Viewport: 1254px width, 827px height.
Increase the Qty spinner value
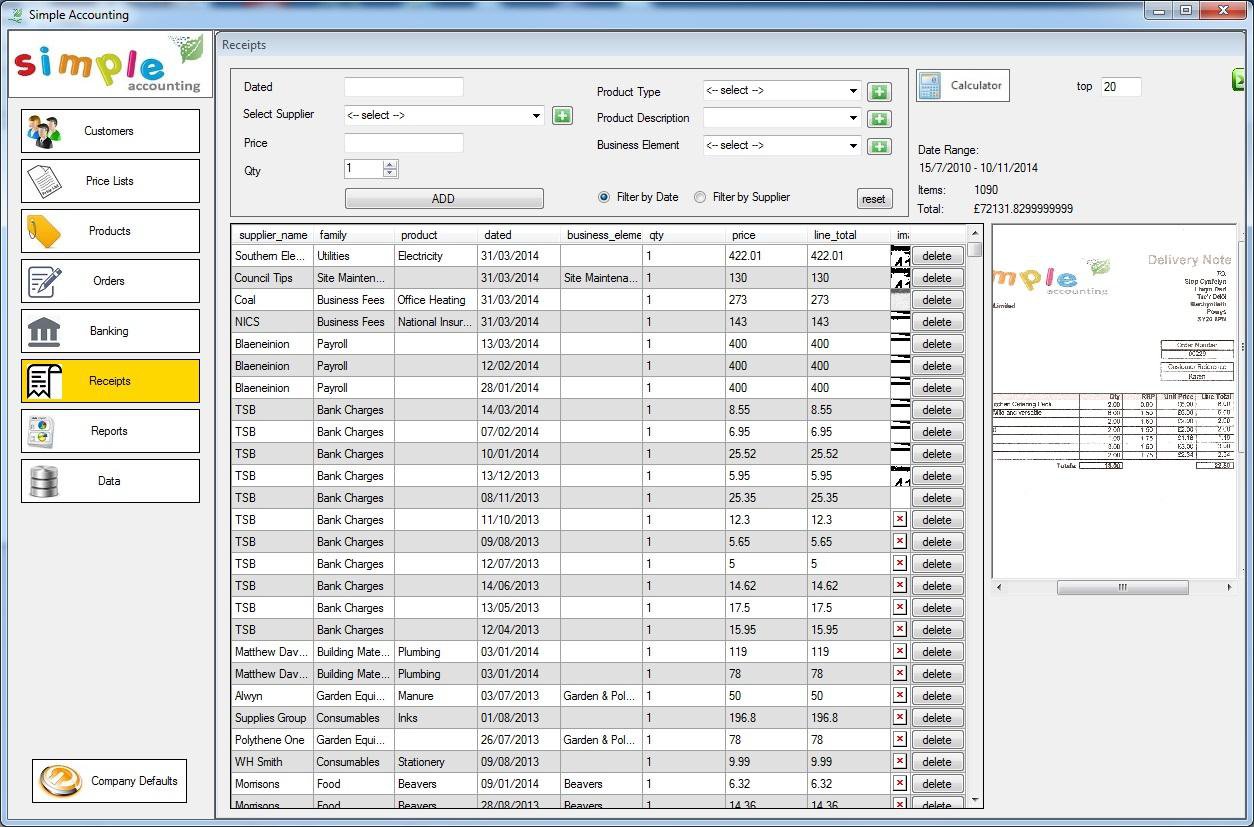(390, 165)
